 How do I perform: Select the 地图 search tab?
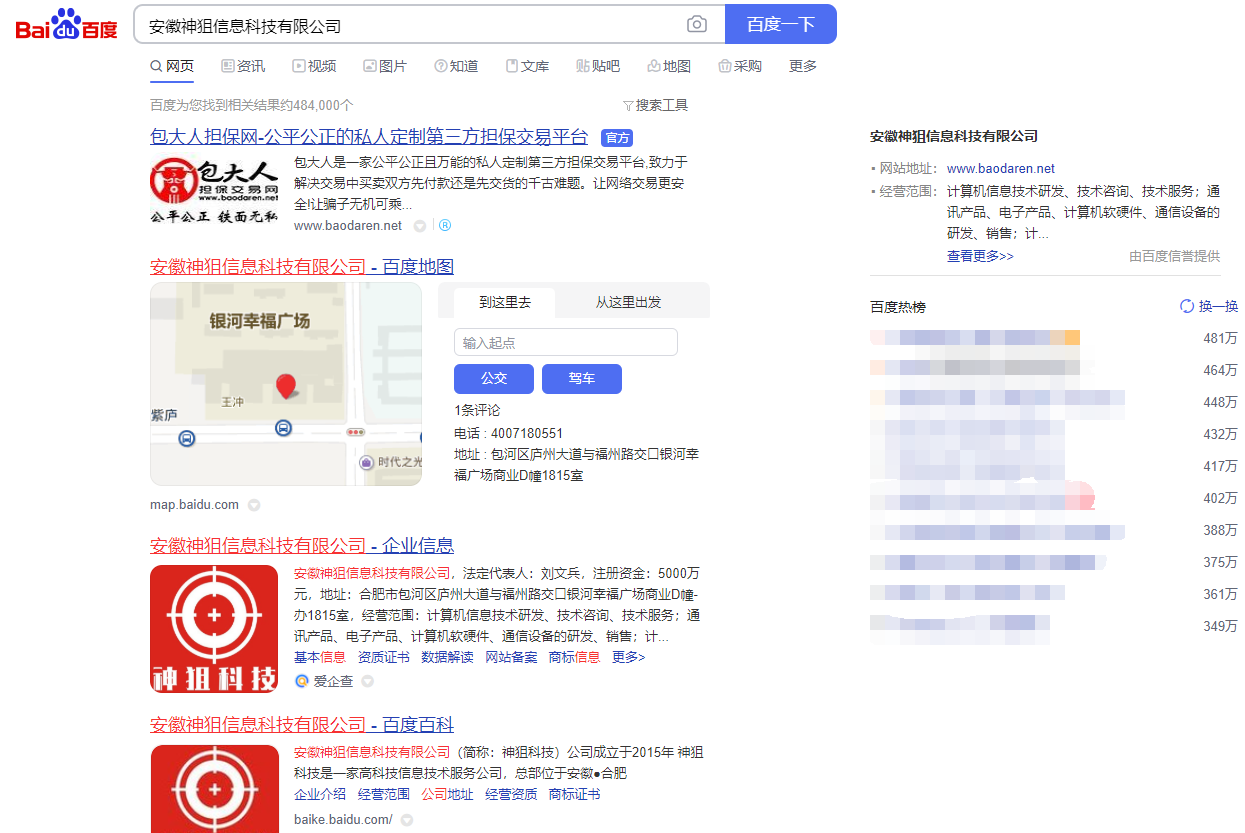pos(669,66)
